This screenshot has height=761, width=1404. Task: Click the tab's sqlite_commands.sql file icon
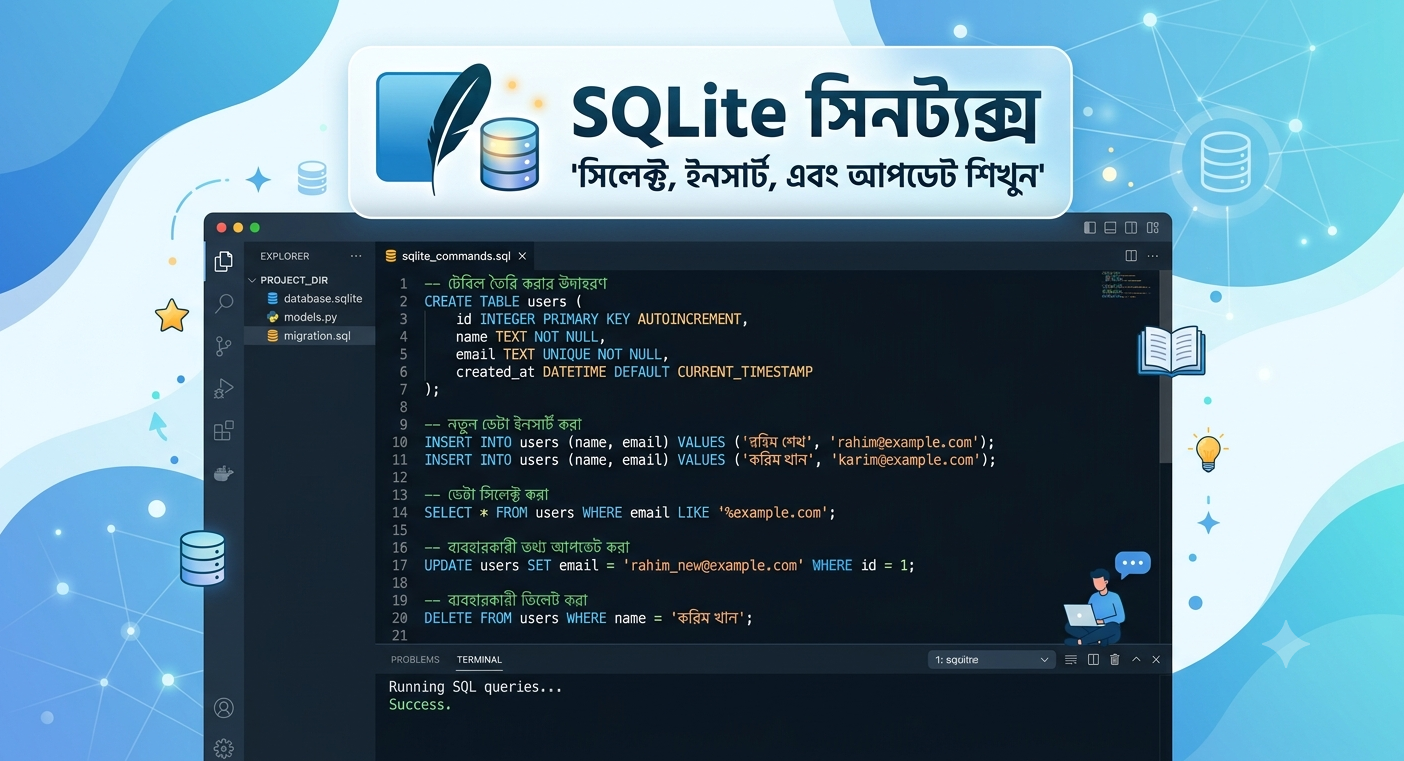point(391,256)
